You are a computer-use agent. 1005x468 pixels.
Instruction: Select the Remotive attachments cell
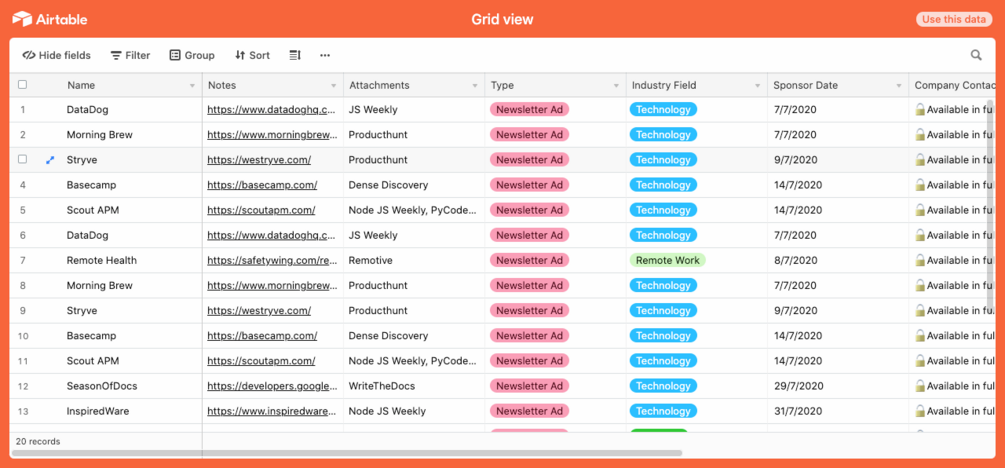click(414, 260)
